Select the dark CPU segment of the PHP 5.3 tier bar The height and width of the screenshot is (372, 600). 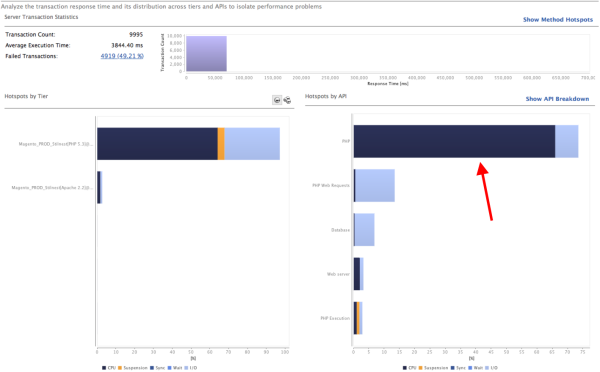(157, 144)
